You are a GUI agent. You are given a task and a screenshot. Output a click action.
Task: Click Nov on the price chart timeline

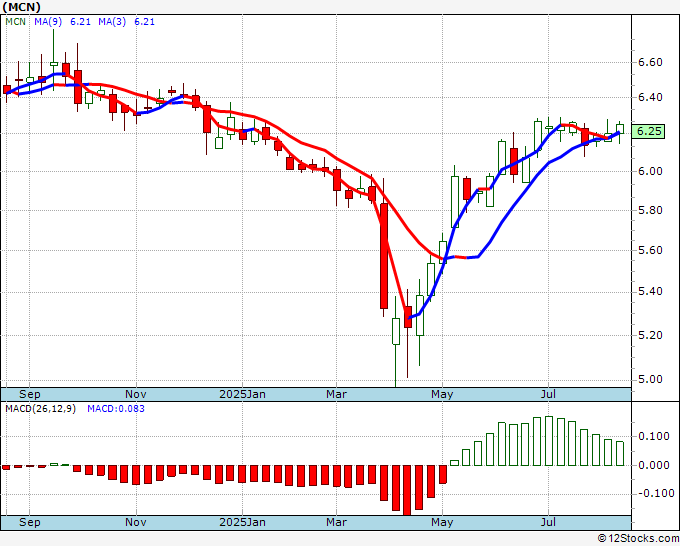pyautogui.click(x=136, y=394)
